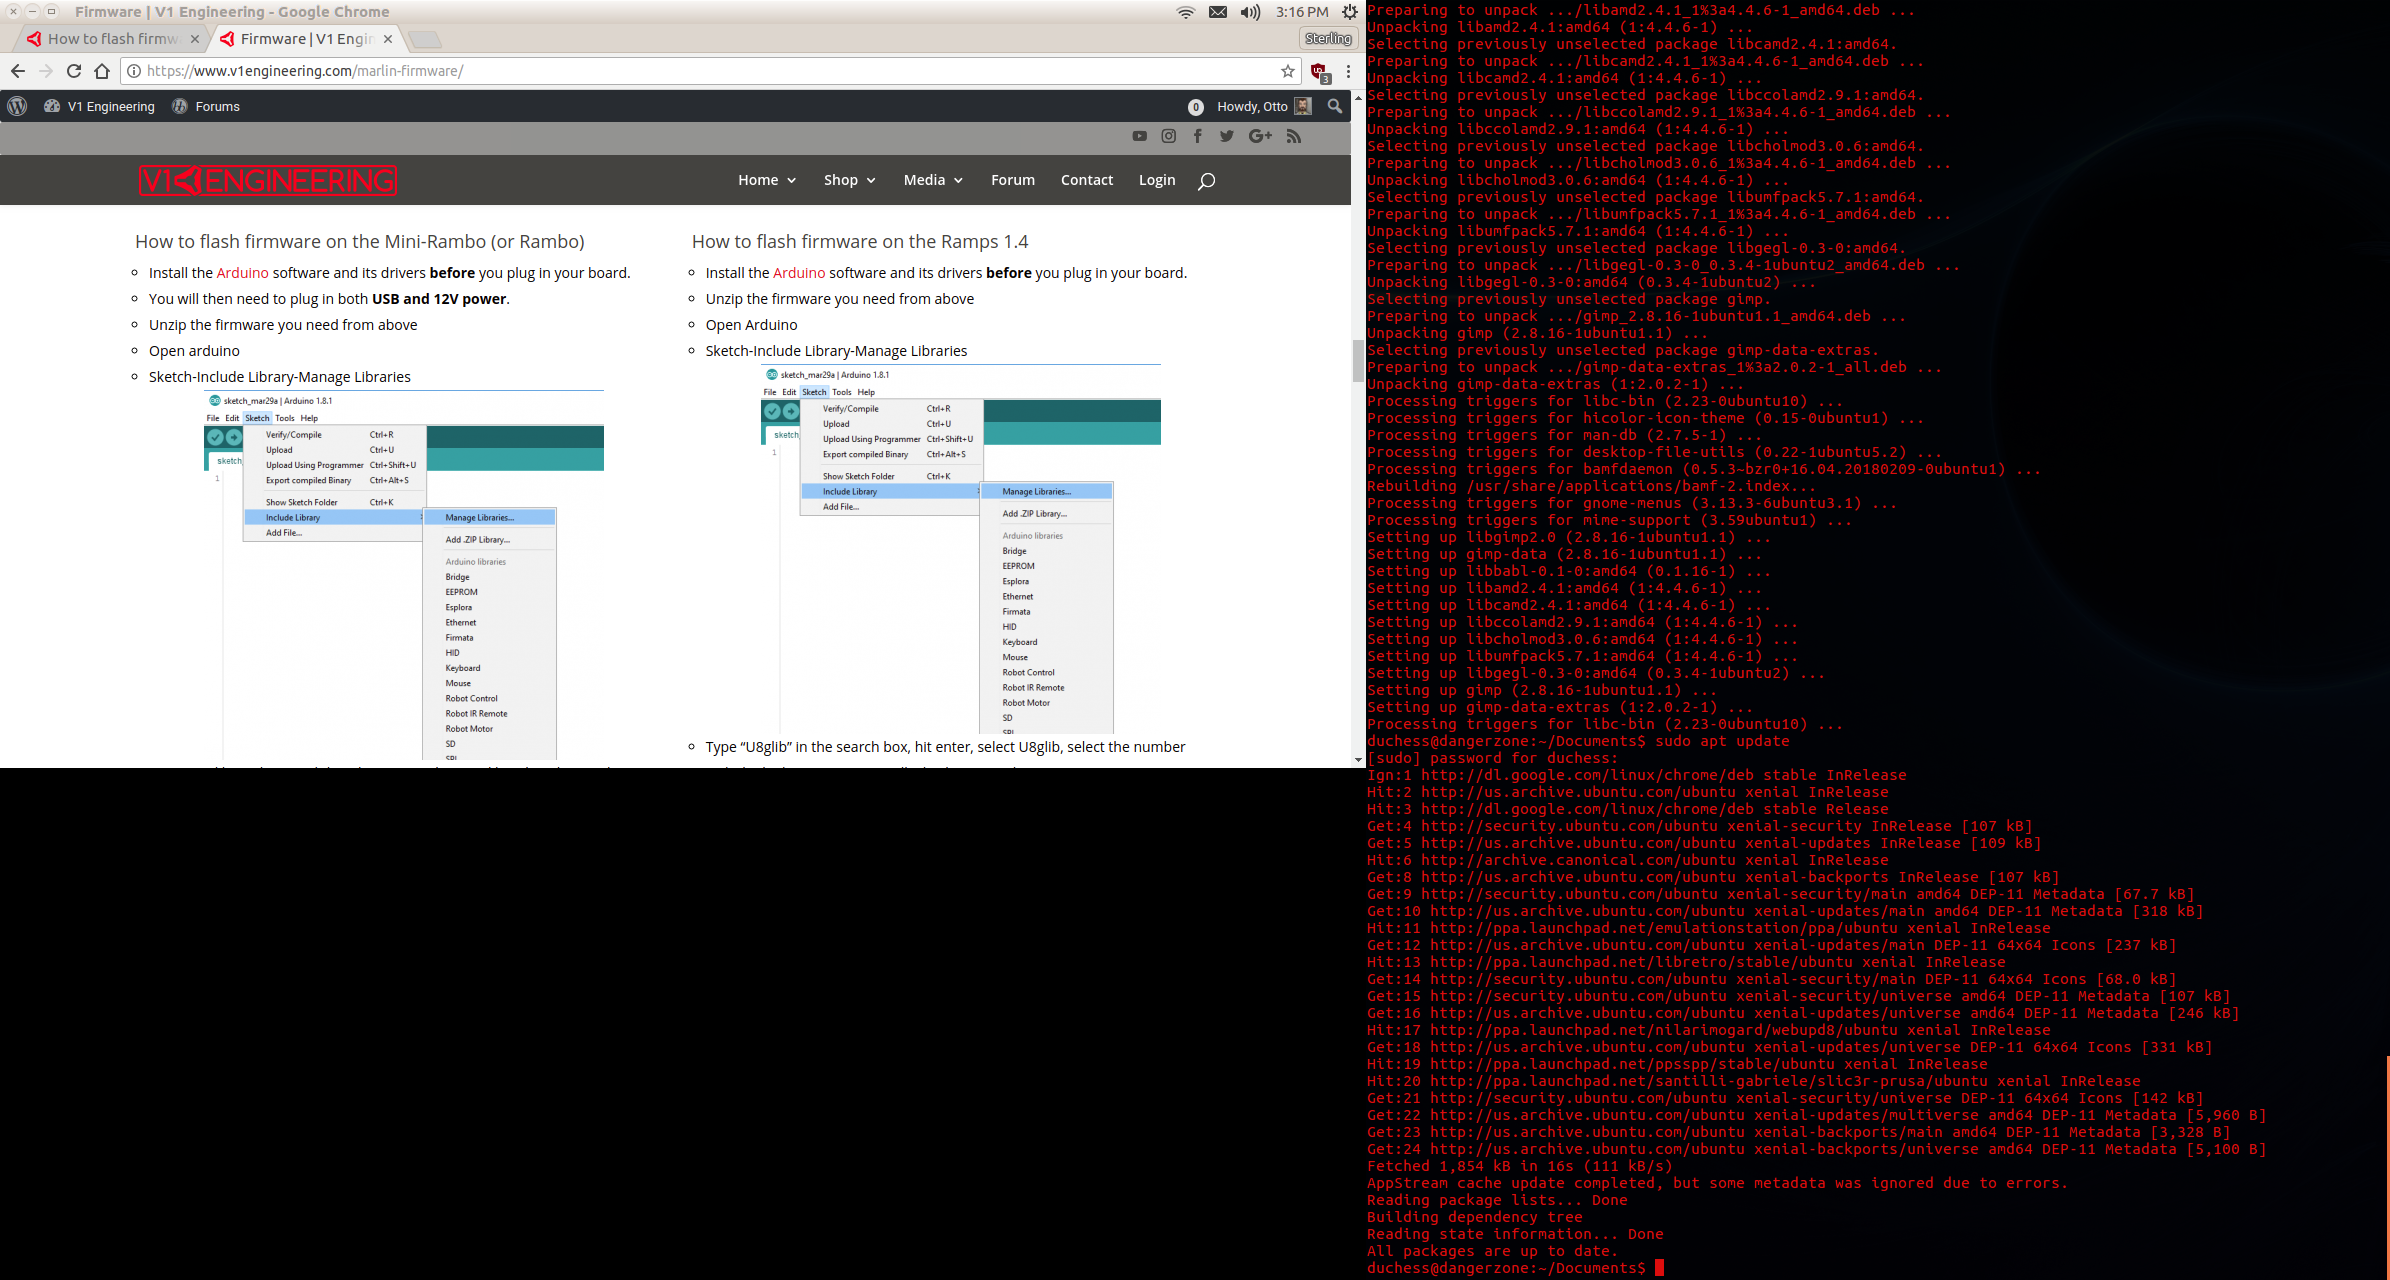
Task: Open the Google Plus social icon
Action: click(1260, 136)
